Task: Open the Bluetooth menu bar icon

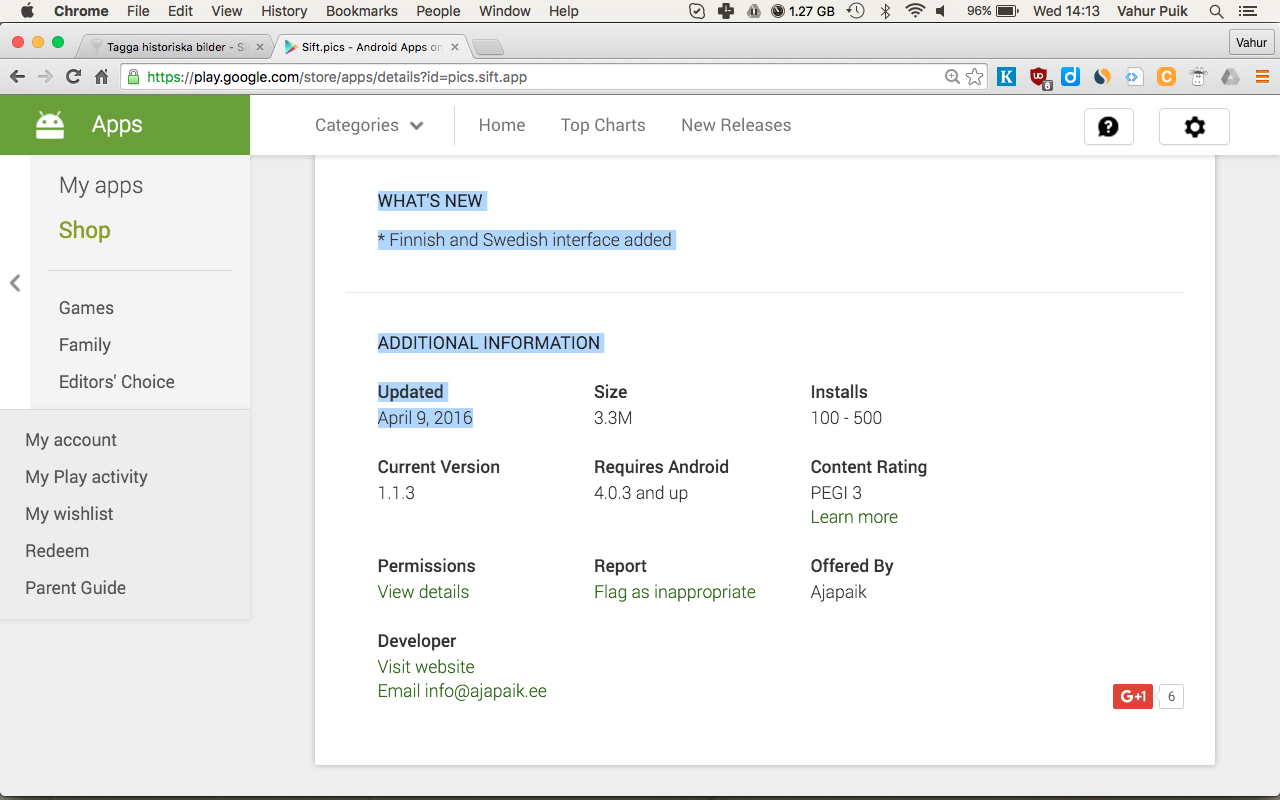Action: [885, 11]
